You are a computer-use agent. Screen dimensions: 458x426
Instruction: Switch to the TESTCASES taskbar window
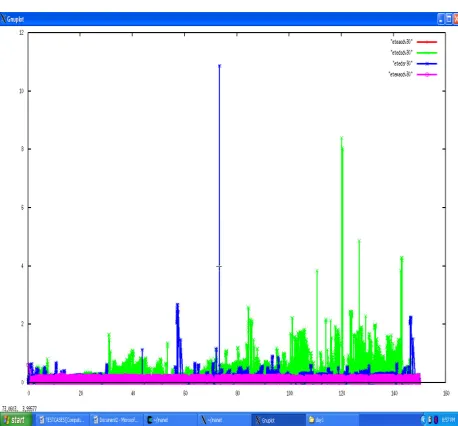point(63,420)
